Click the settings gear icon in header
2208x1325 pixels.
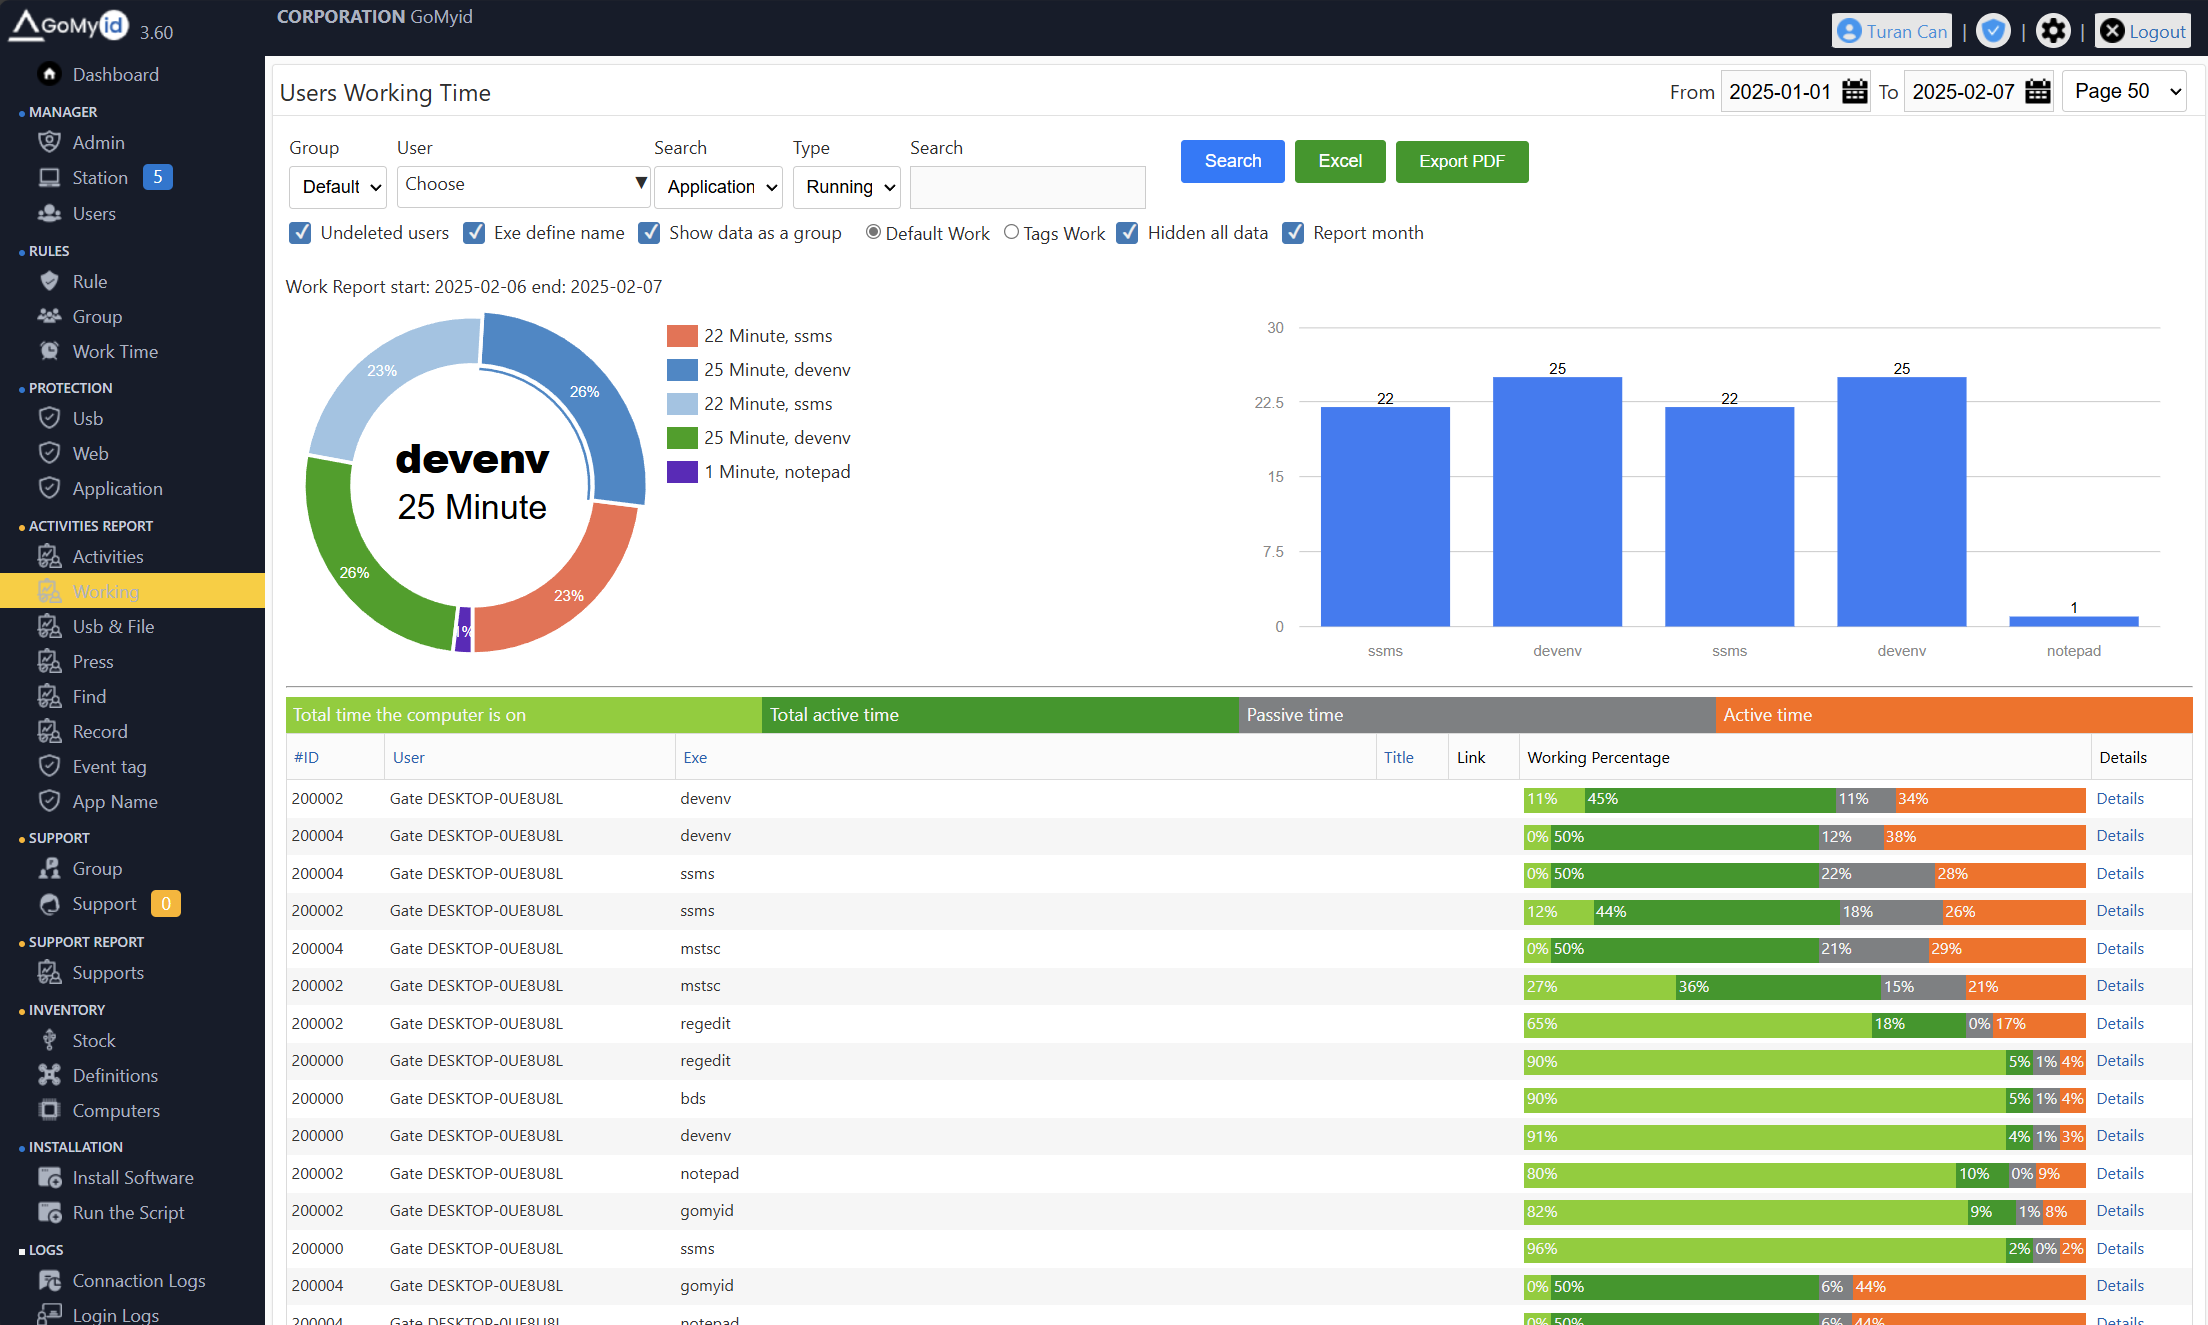click(2053, 31)
